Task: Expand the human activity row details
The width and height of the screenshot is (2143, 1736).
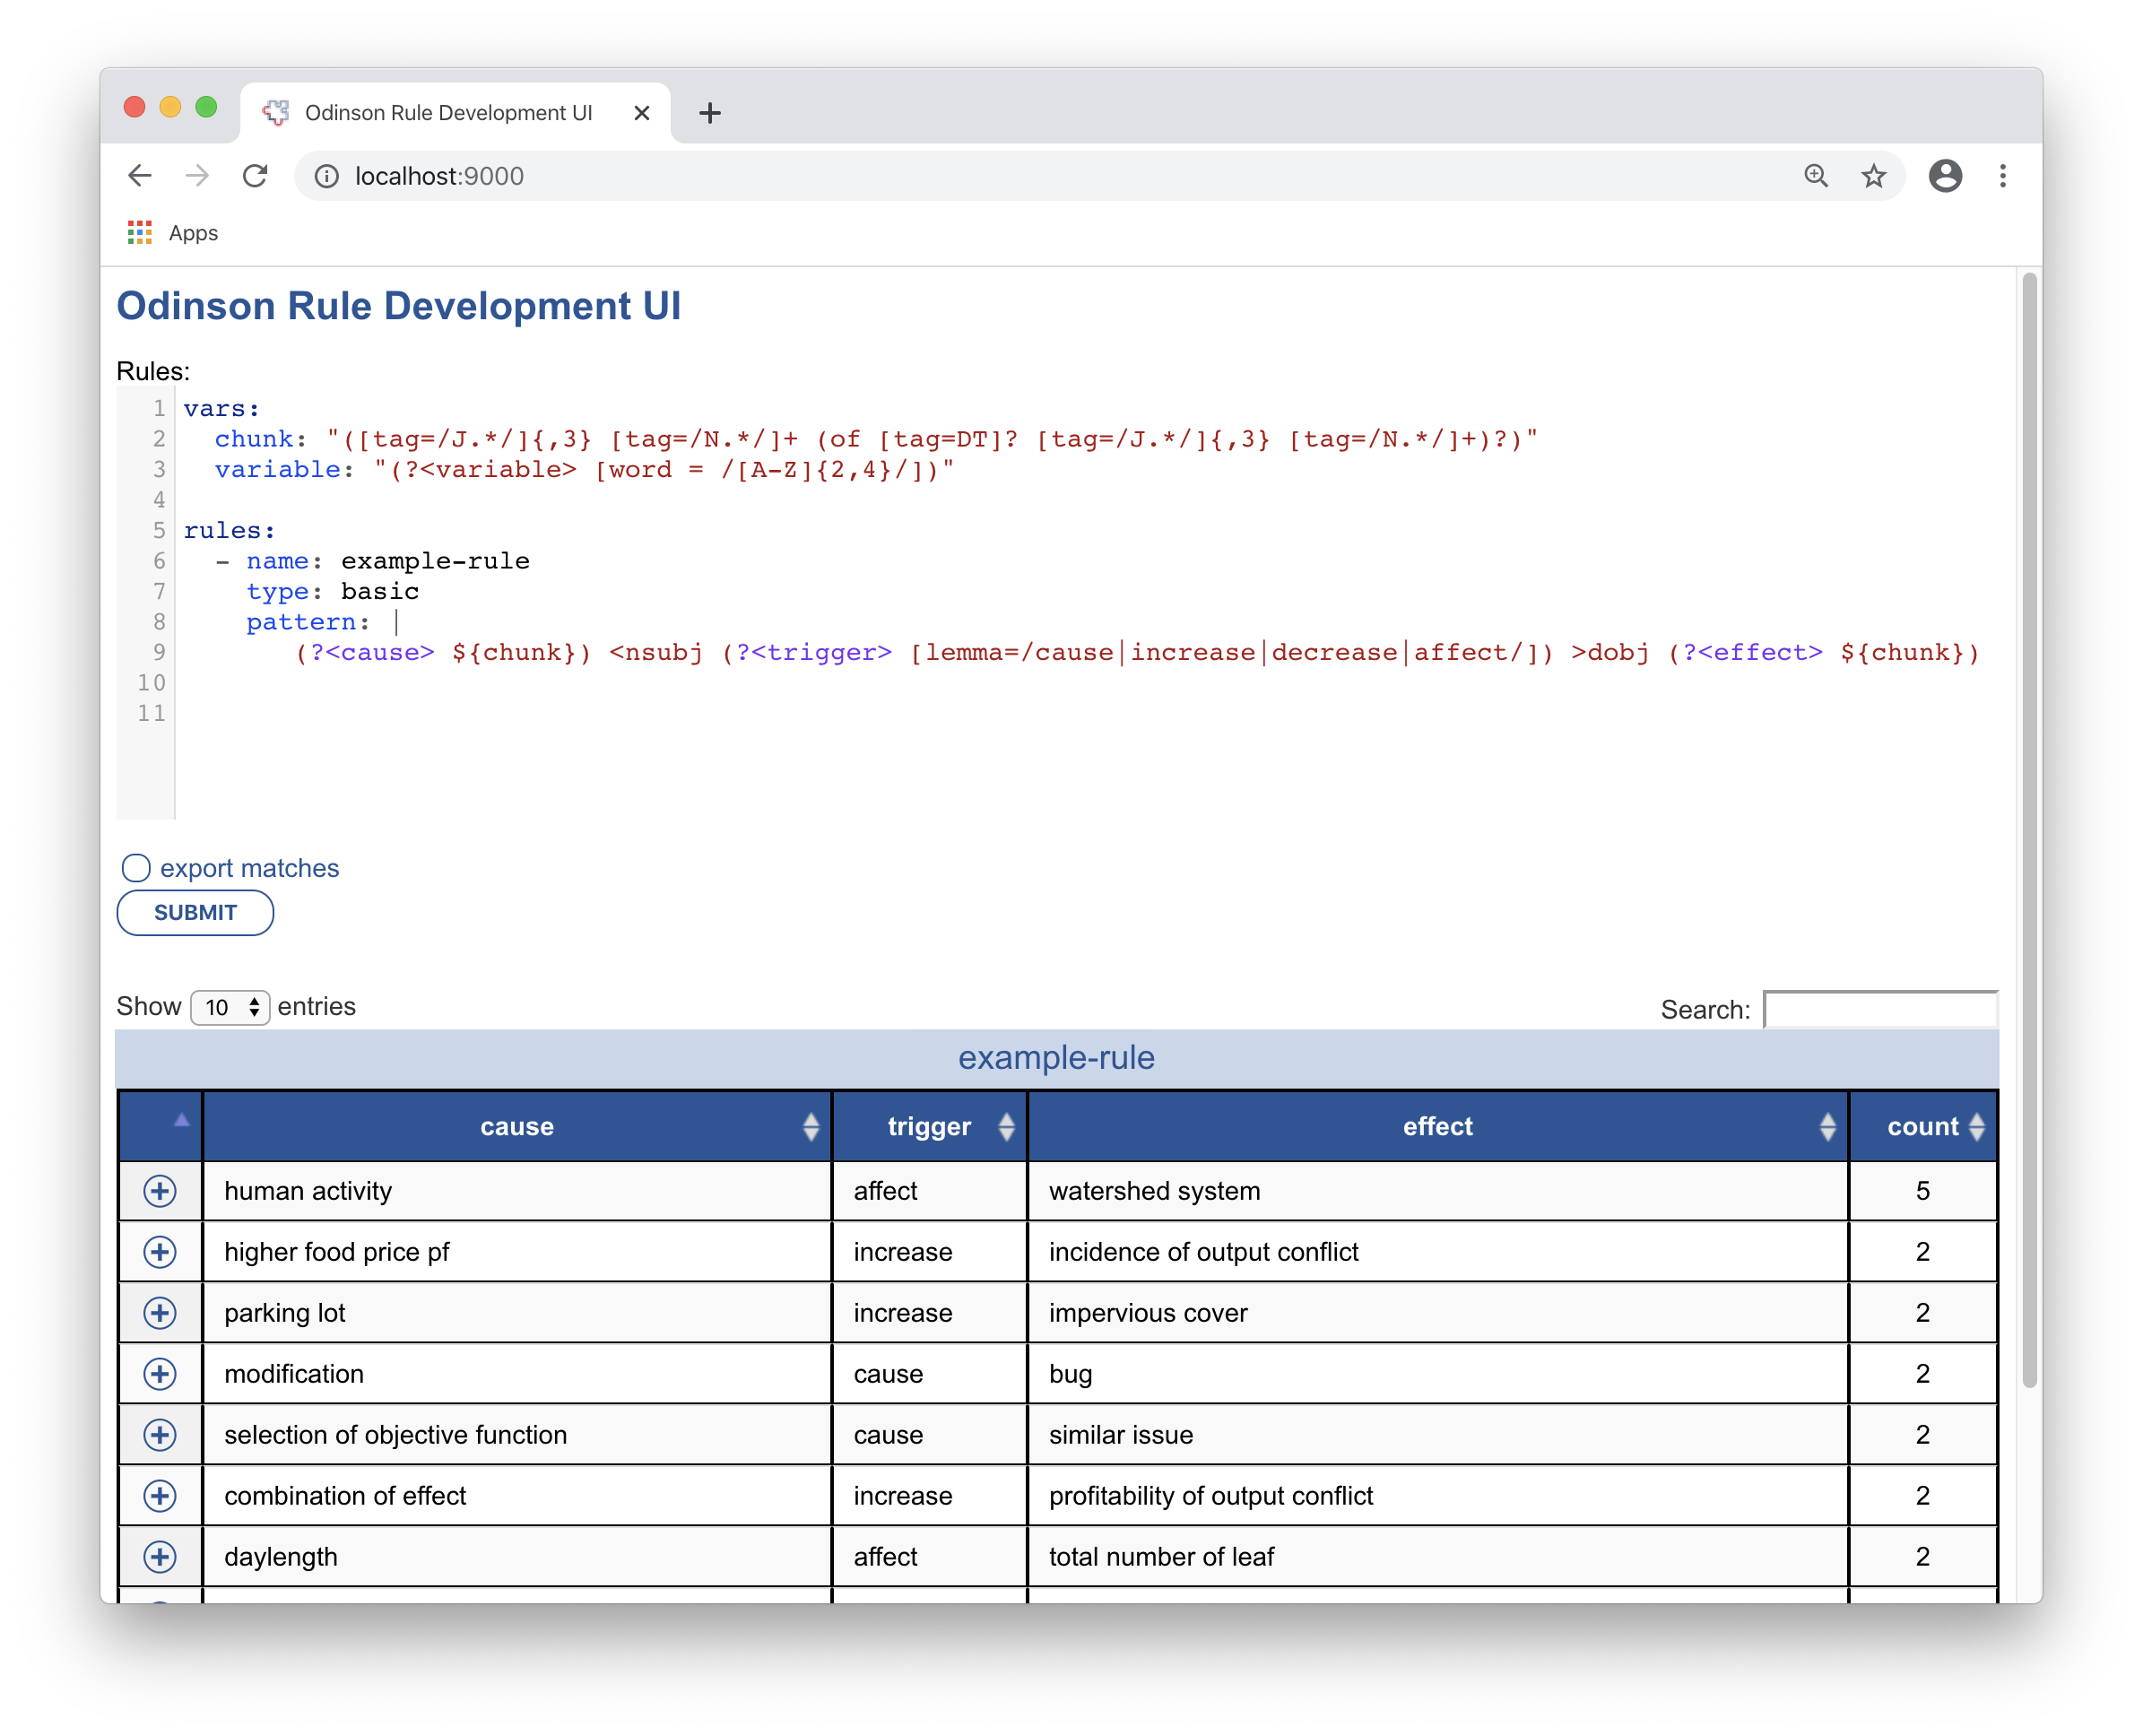Action: click(x=160, y=1191)
